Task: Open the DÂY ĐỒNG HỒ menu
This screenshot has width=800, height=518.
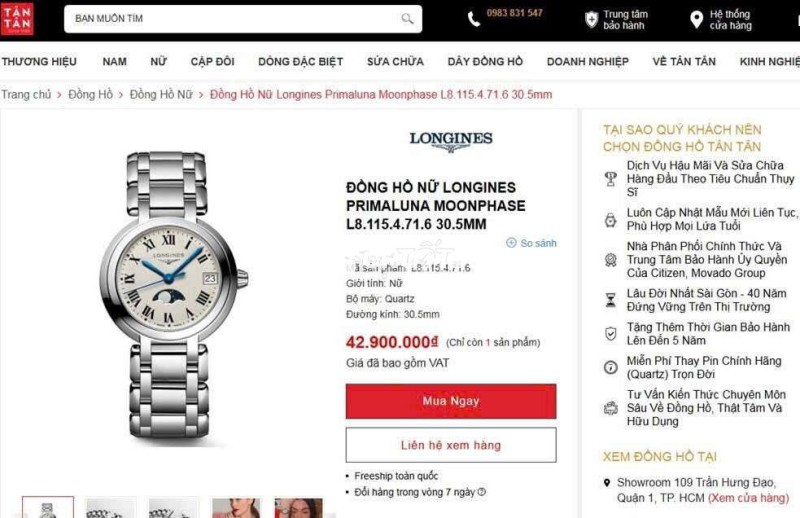Action: tap(485, 62)
